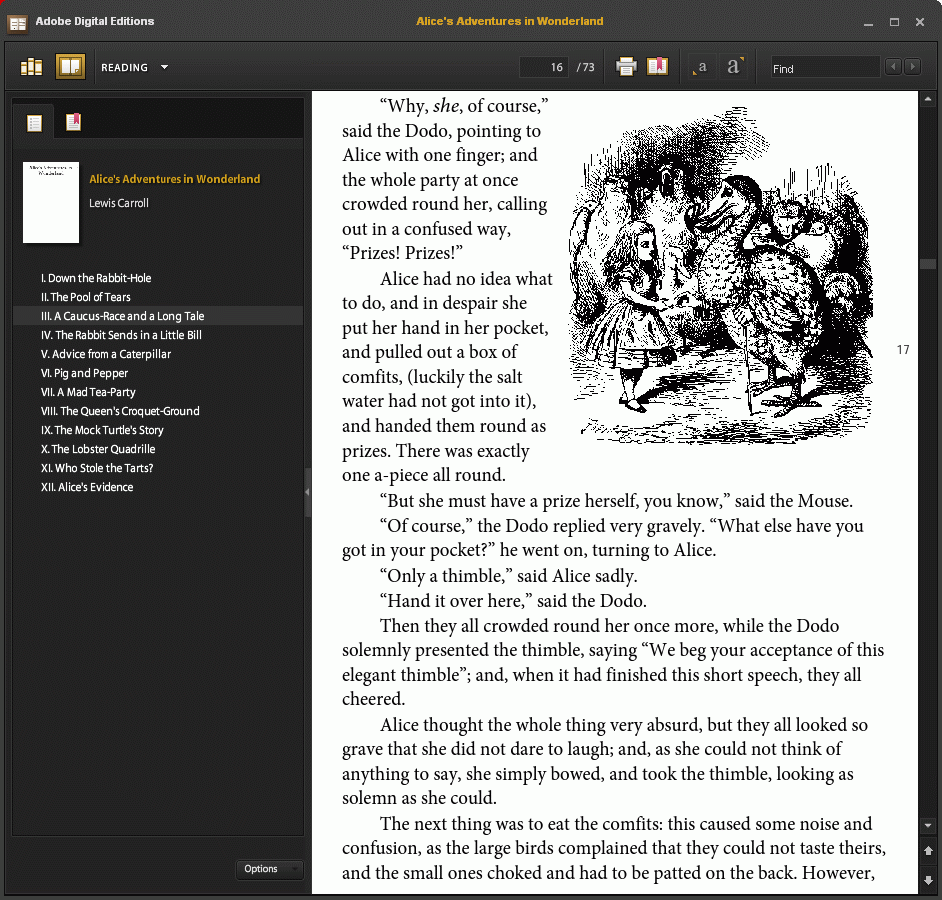Screen dimensions: 942x900
Task: Click the Dodo and Alice illustration
Action: [x=720, y=276]
